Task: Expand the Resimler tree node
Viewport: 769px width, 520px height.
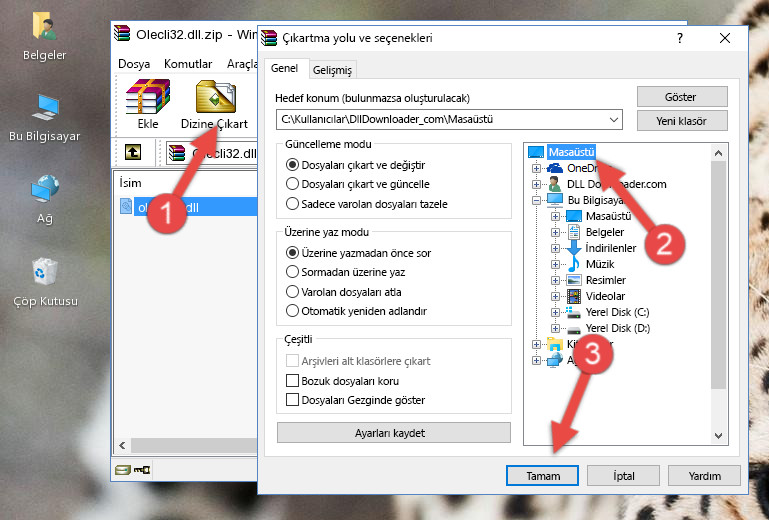Action: [555, 280]
